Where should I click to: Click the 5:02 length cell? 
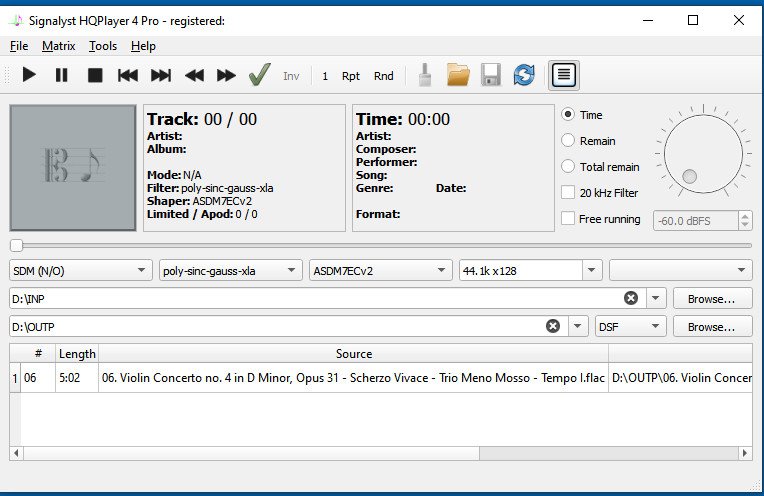76,378
